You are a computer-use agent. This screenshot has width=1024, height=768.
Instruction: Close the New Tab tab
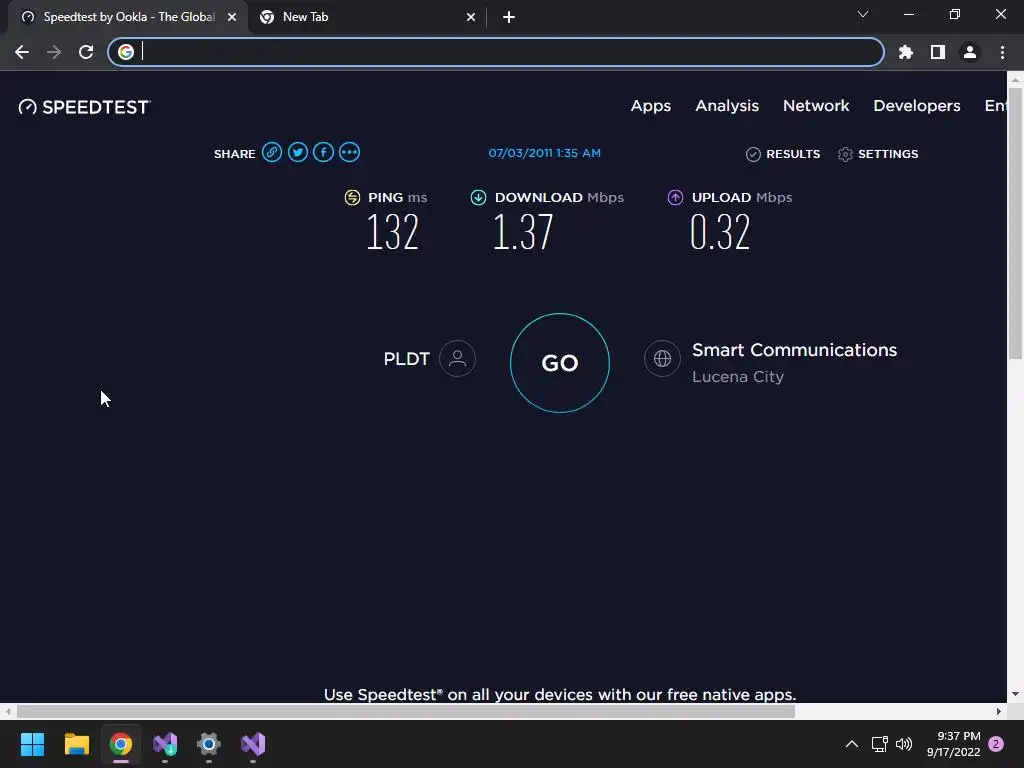(471, 17)
